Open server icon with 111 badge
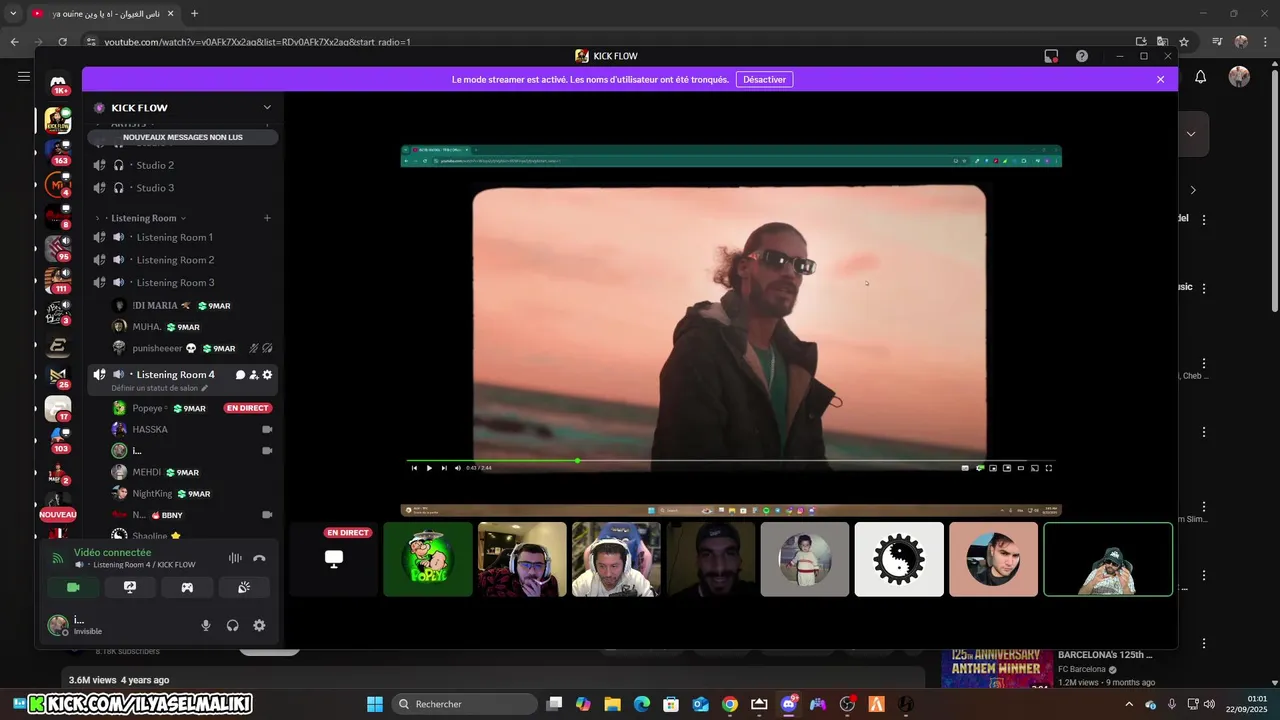This screenshot has height=720, width=1280. coord(58,281)
